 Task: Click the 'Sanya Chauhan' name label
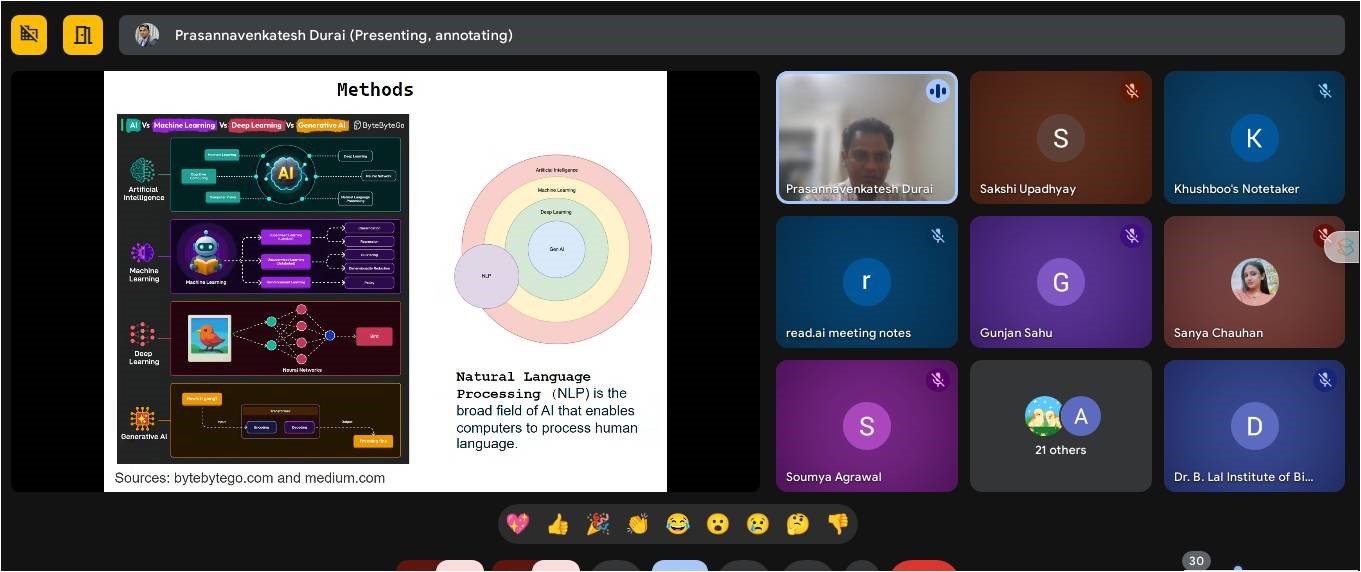point(1218,333)
